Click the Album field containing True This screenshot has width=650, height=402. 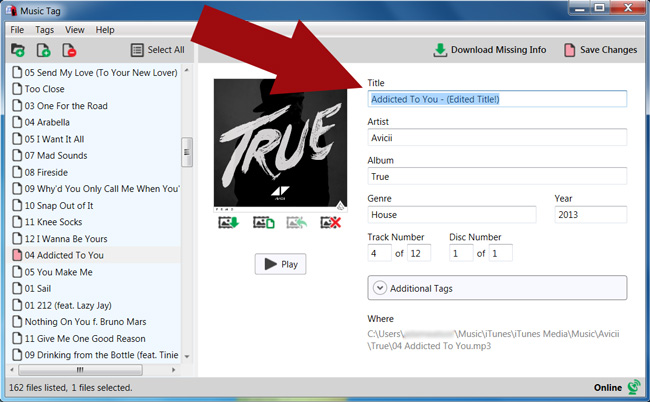point(497,177)
